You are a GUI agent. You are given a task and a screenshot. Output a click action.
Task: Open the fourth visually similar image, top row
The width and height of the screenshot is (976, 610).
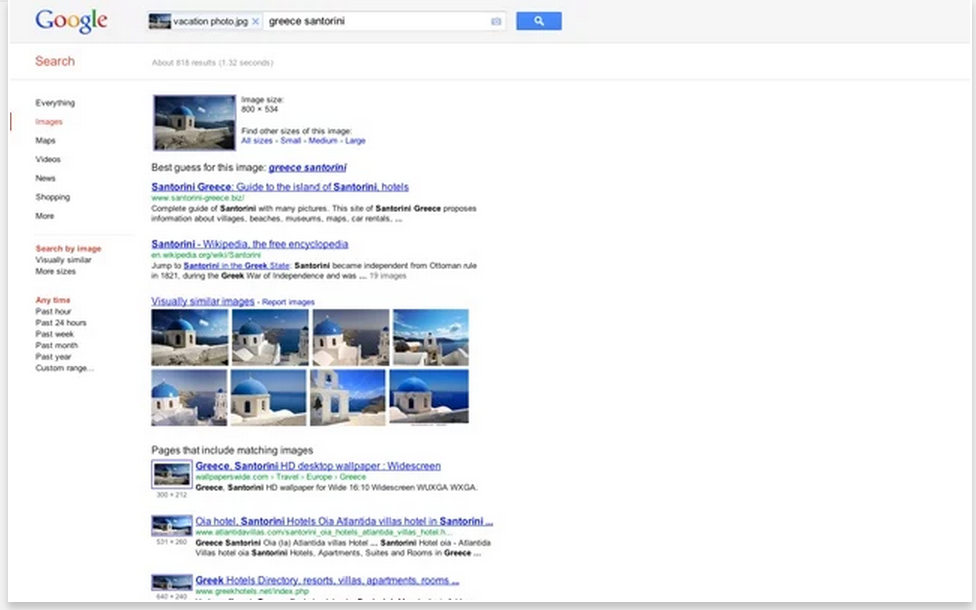(x=431, y=337)
